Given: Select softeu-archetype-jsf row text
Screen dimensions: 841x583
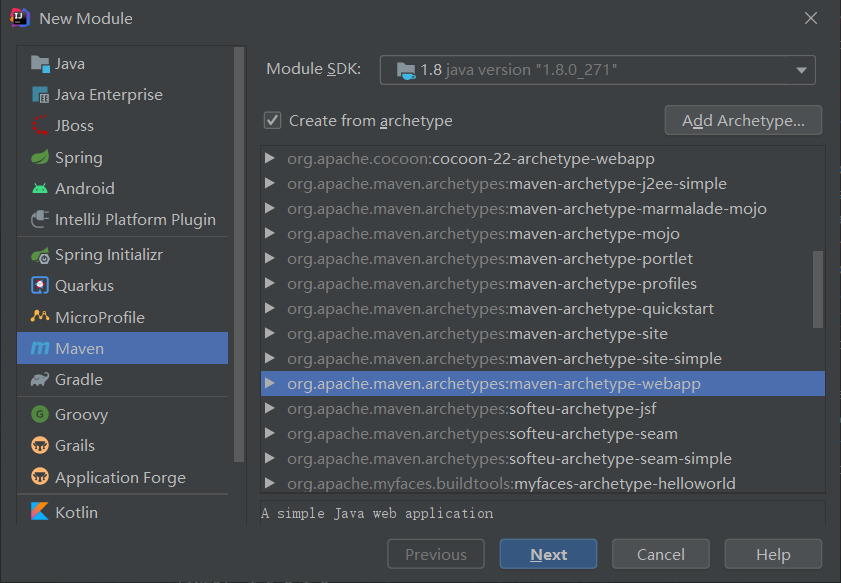Looking at the screenshot, I should (471, 409).
